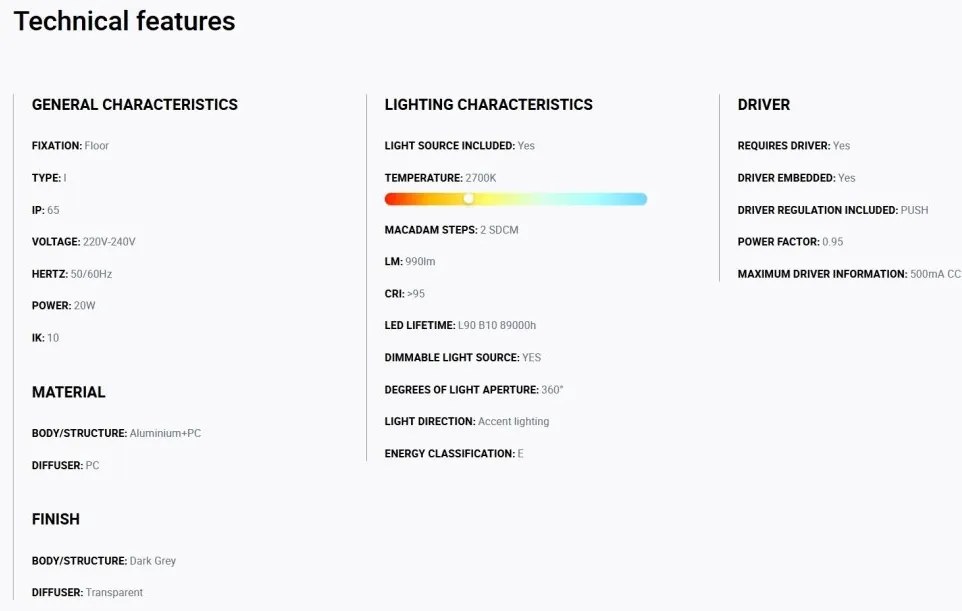Click the DIMMABLE LIGHT SOURCE entry
962x611 pixels.
tap(463, 358)
